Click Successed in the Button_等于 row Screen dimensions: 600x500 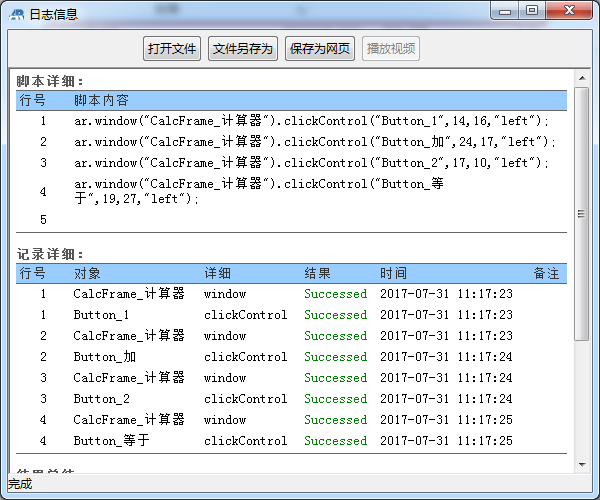coord(336,441)
